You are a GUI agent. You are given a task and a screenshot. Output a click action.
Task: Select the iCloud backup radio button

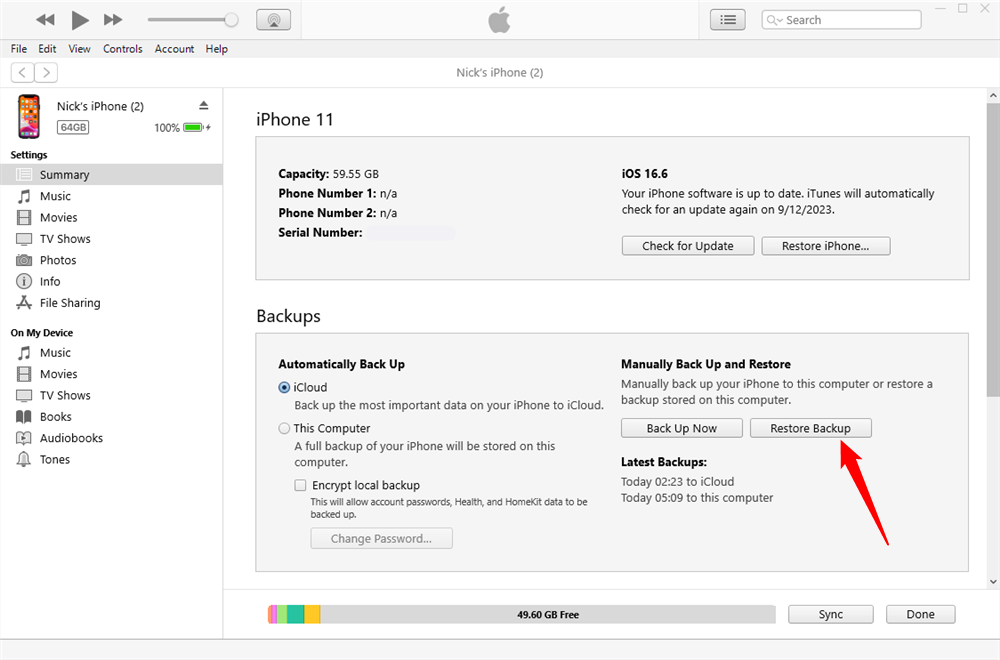285,388
